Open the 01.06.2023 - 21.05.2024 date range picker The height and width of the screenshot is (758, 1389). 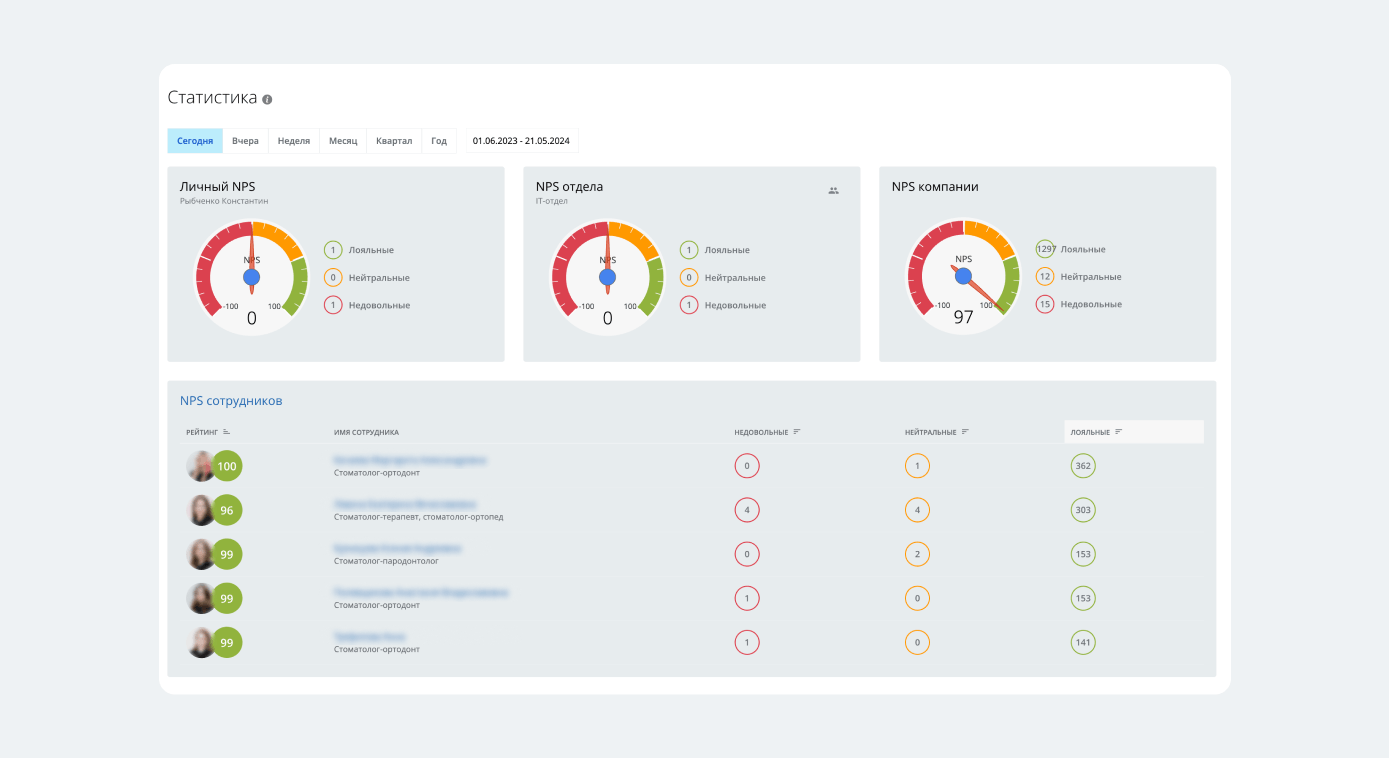[x=521, y=141]
